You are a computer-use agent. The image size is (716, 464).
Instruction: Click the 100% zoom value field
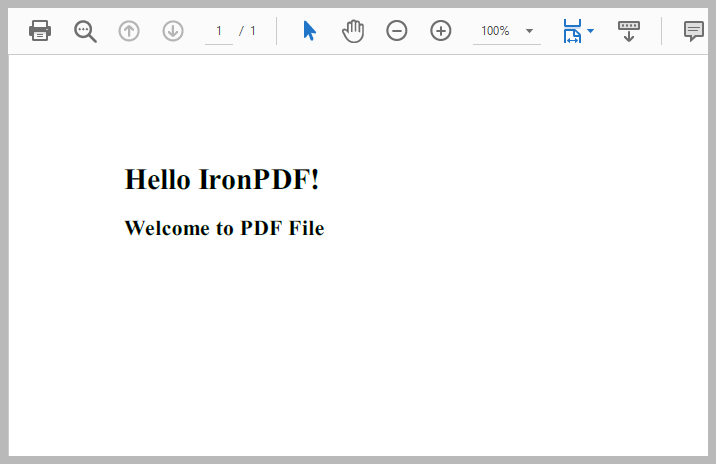495,31
